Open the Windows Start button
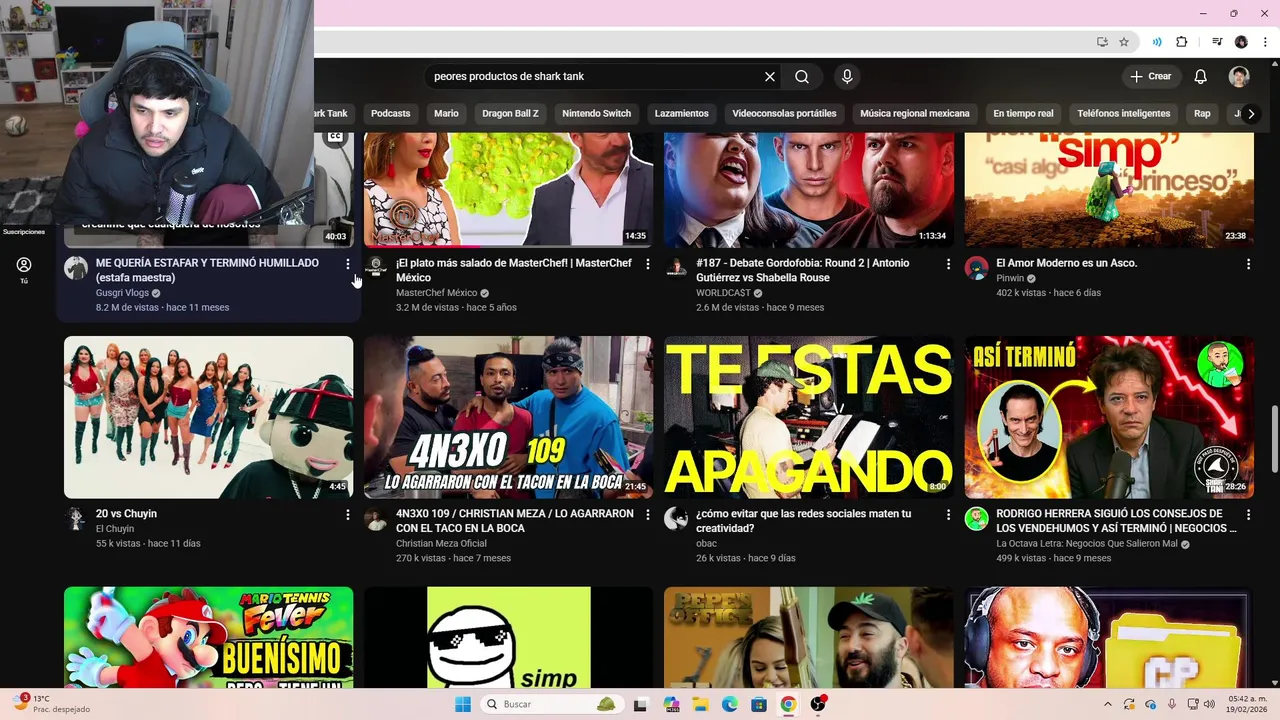Screen dimensions: 1280x720 [463, 704]
